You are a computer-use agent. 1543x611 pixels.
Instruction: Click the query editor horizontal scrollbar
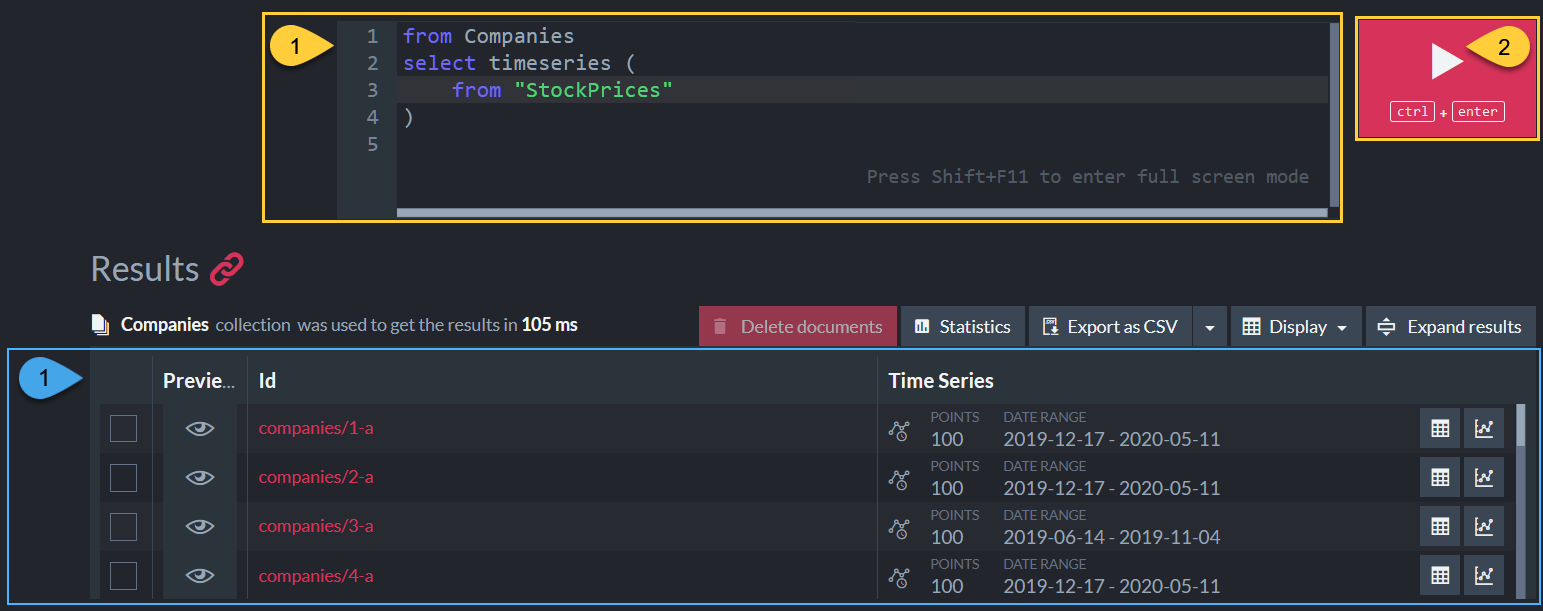862,213
